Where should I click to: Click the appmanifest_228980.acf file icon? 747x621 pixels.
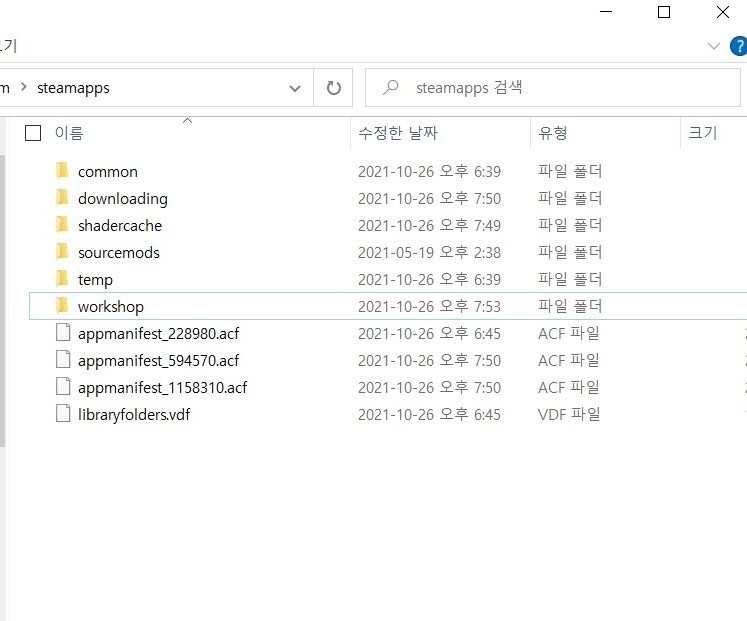(x=63, y=332)
